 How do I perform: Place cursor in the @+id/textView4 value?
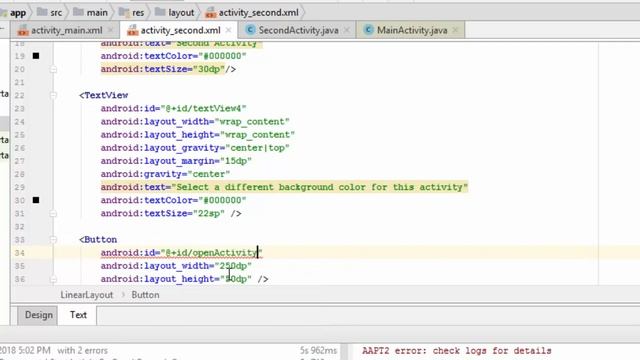pos(203,109)
